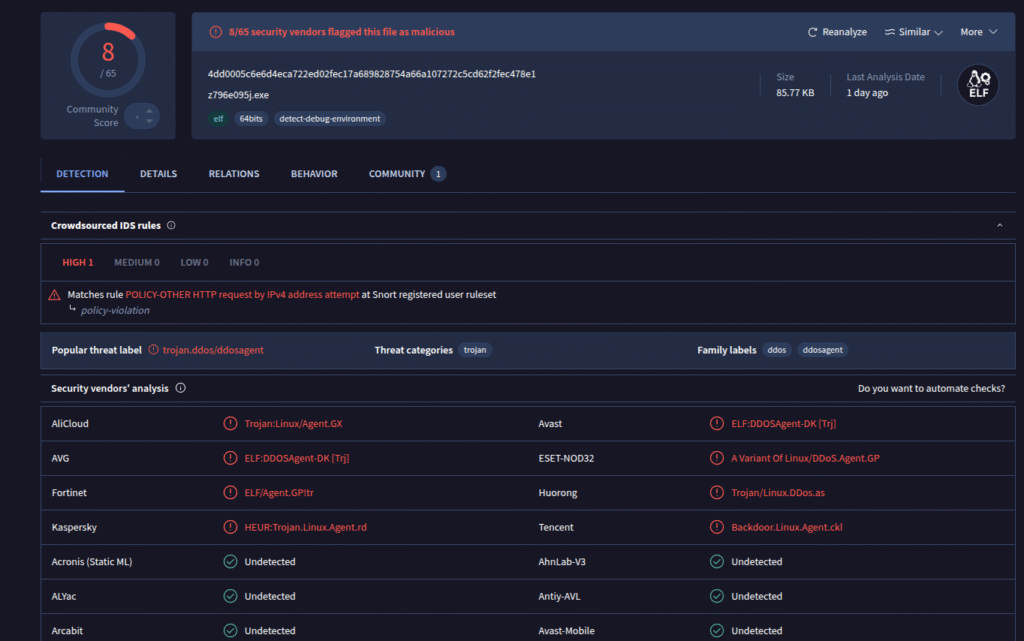
Task: Click 'Do you want to automate checks?' link
Action: coord(931,388)
